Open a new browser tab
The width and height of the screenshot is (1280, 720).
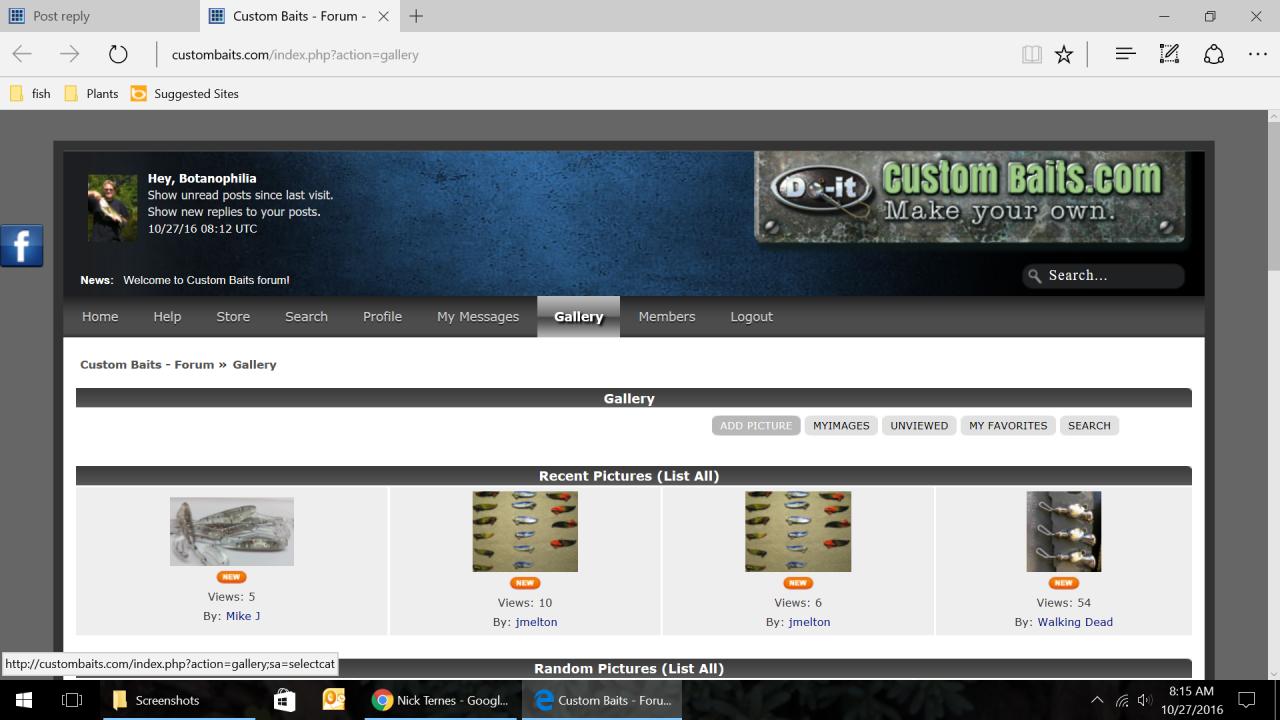point(416,16)
